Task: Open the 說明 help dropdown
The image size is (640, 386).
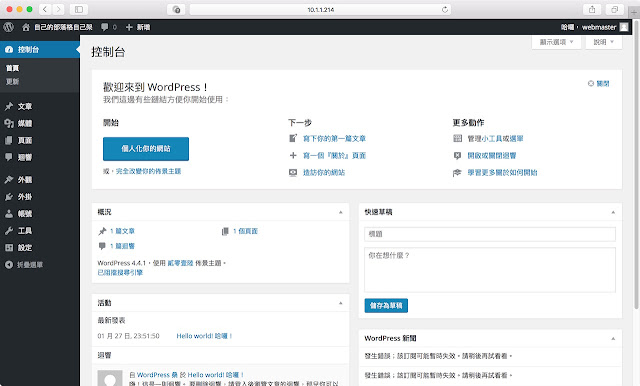Action: point(603,42)
